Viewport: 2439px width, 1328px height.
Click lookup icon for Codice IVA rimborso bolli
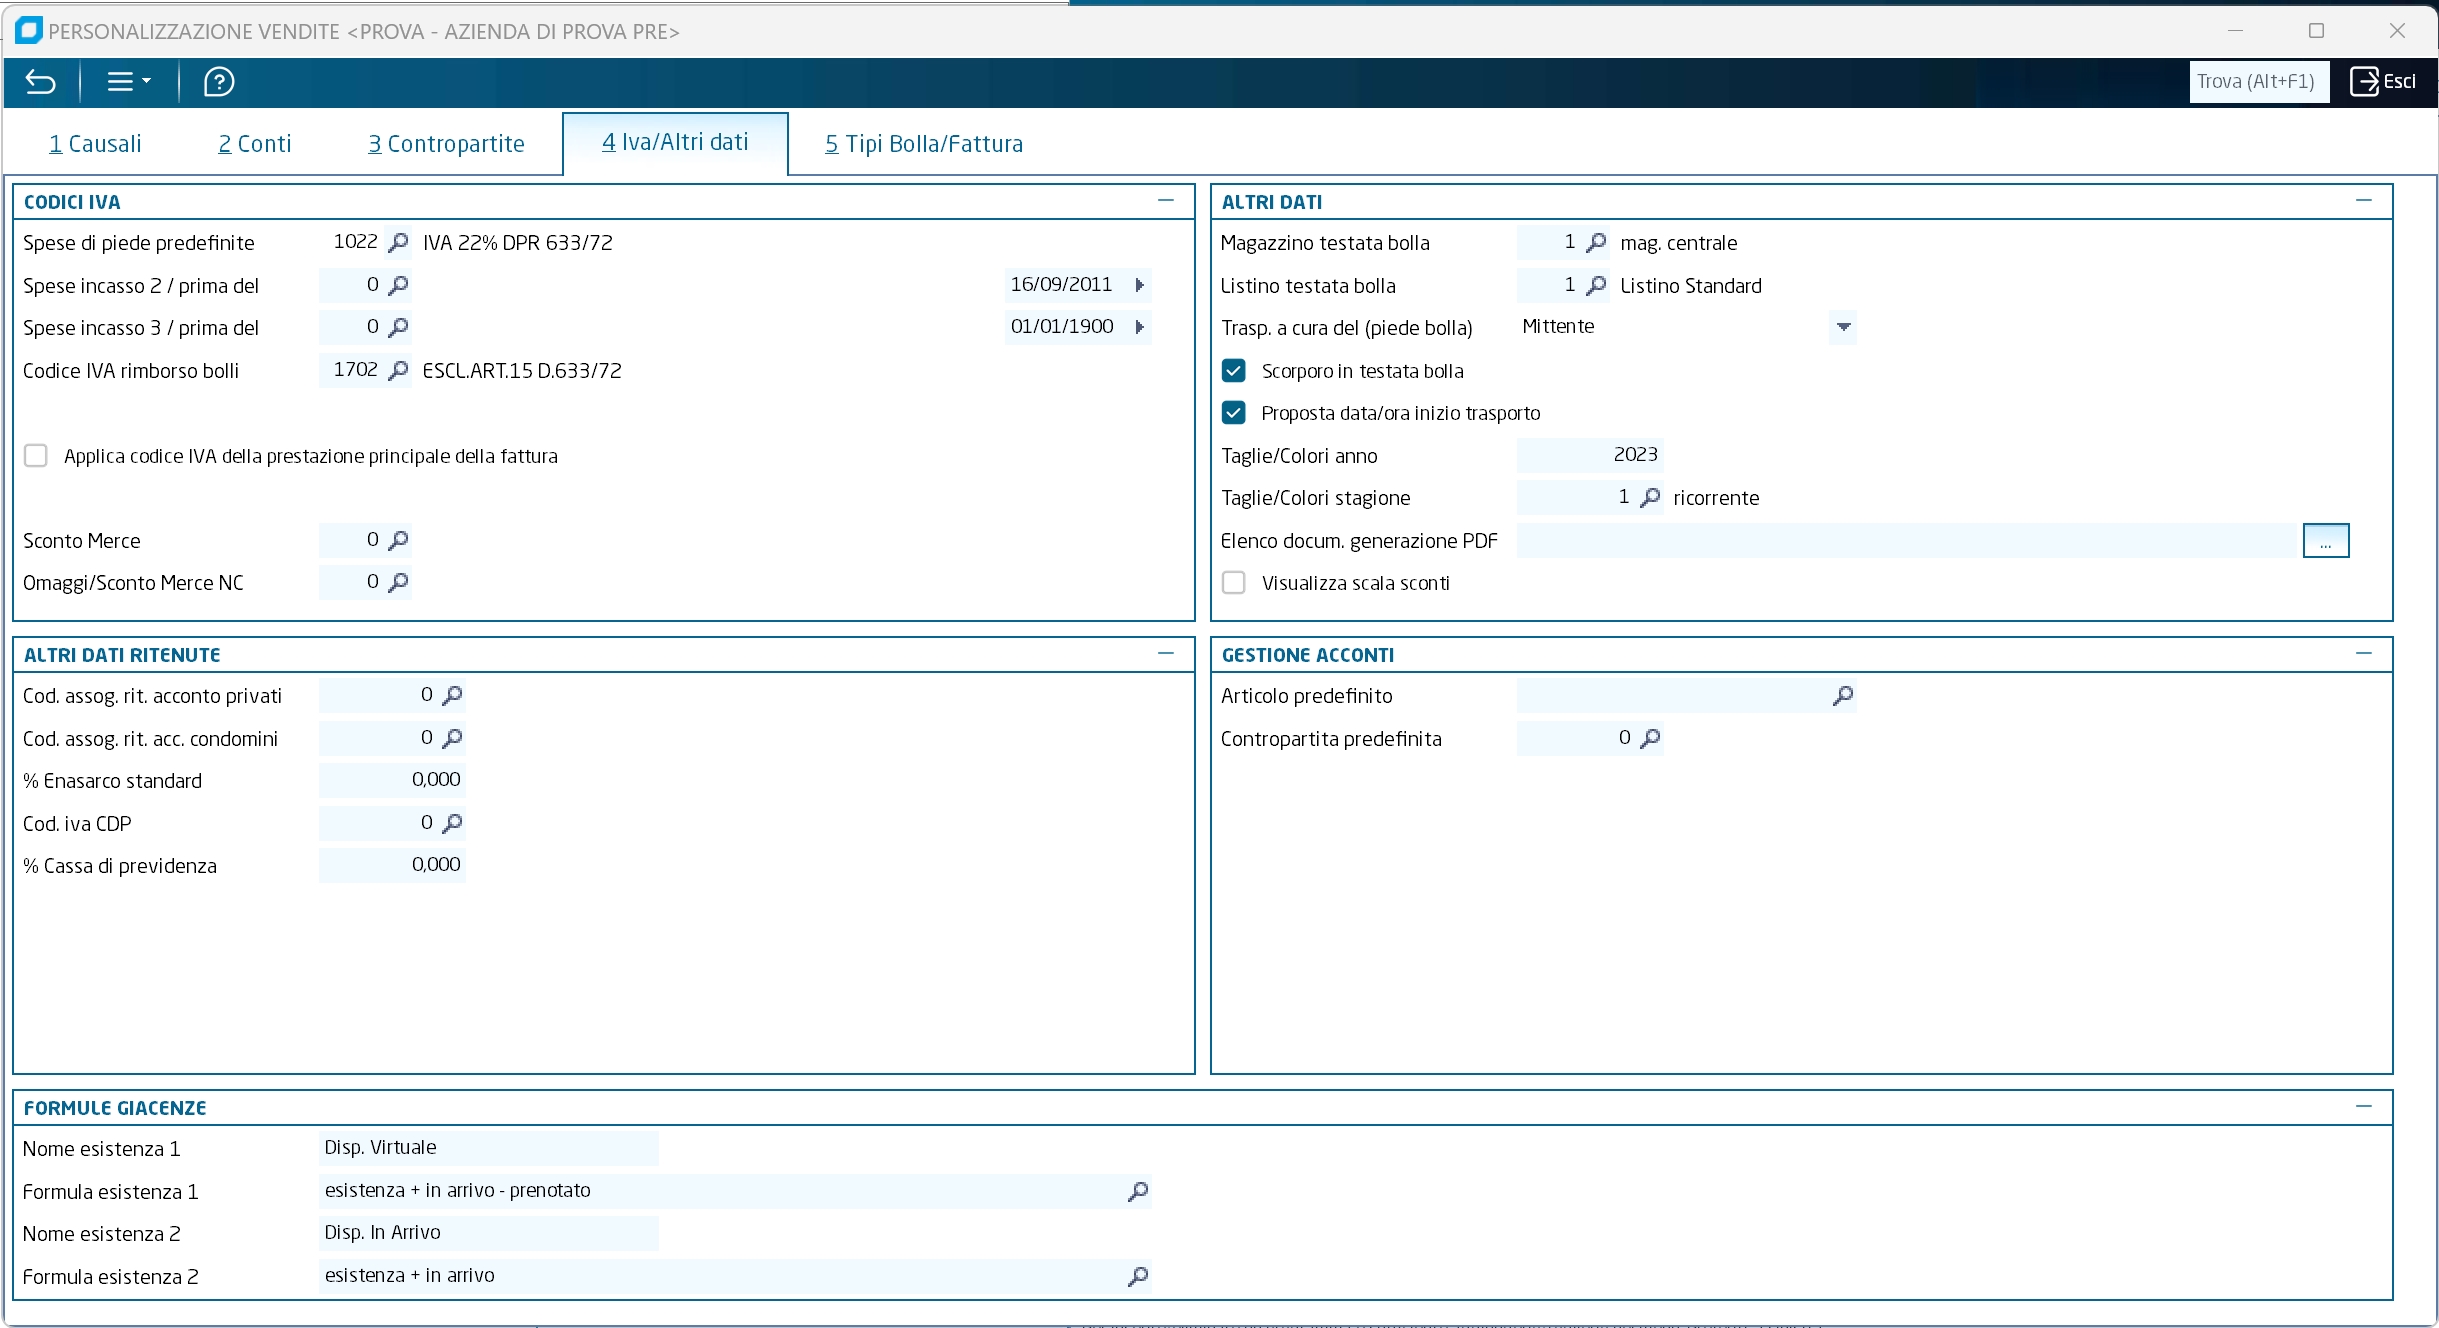click(398, 370)
